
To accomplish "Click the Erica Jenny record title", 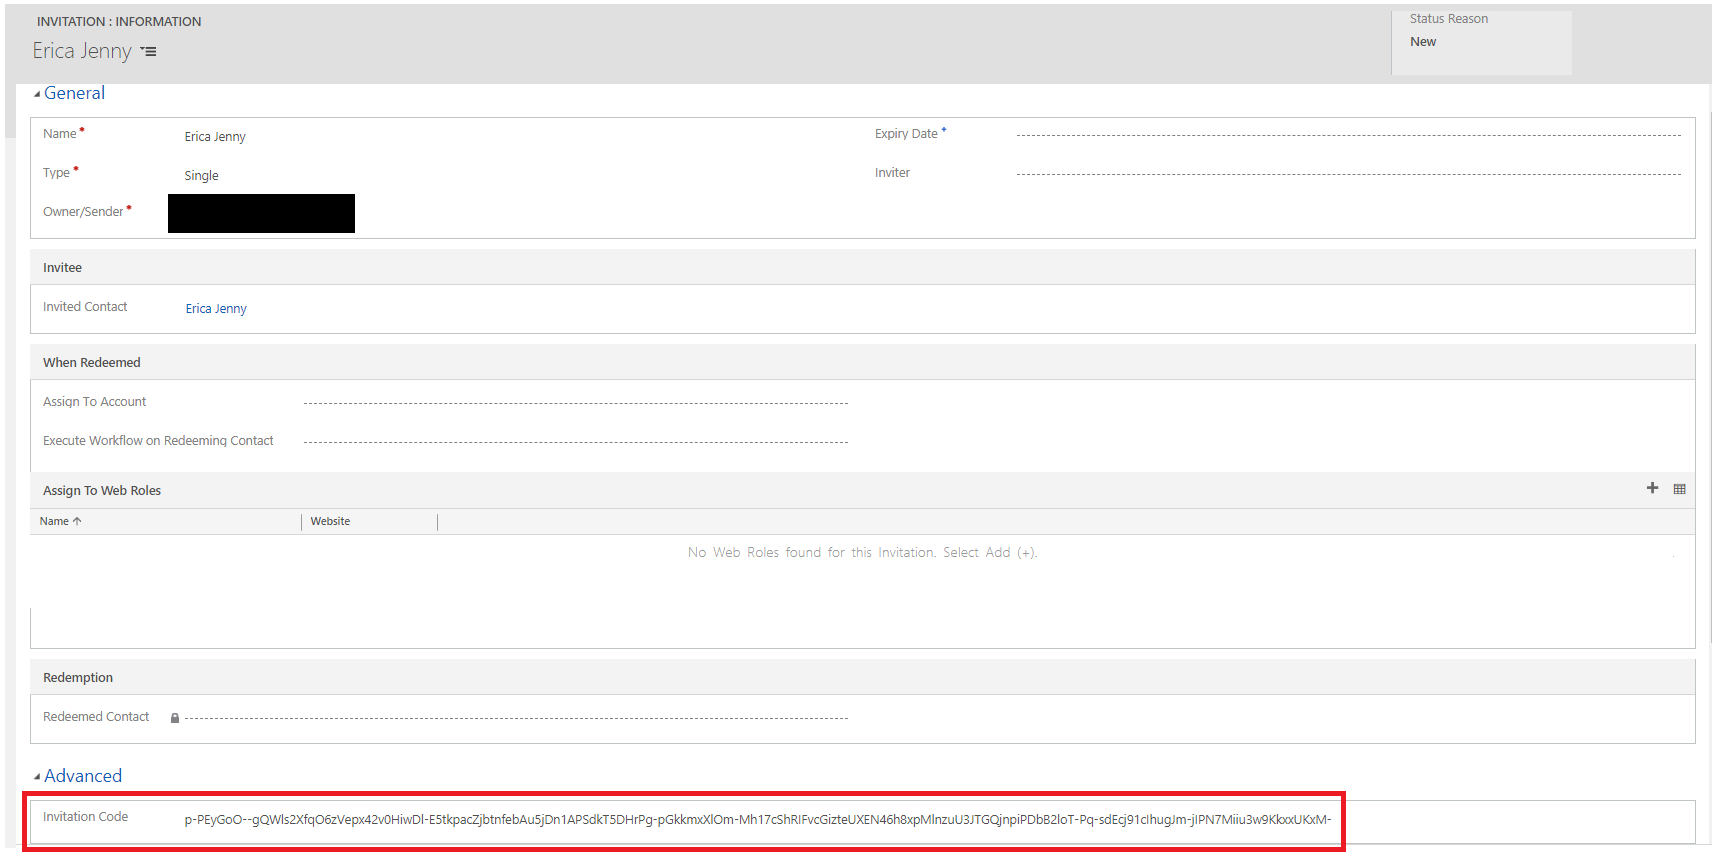I will [x=82, y=51].
